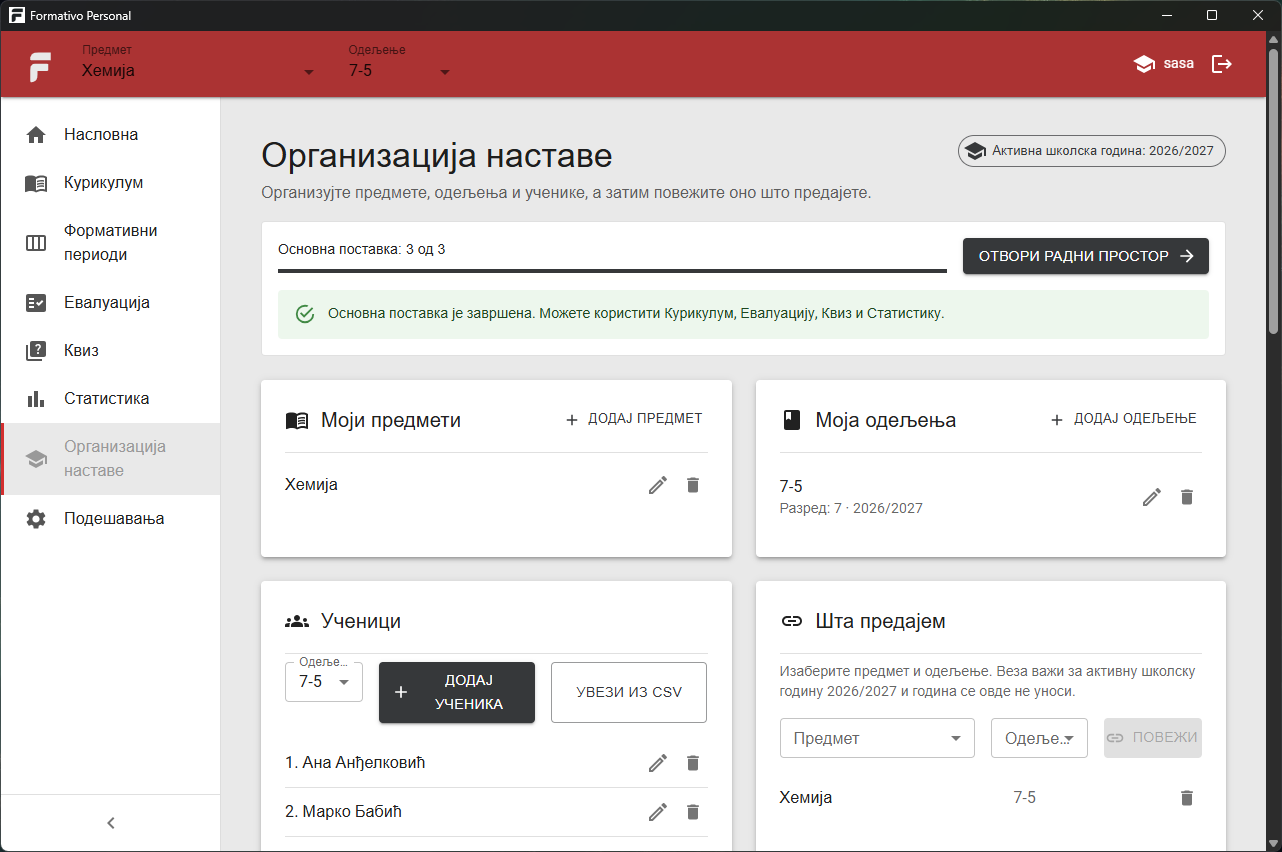Image resolution: width=1282 pixels, height=852 pixels.
Task: Edit student Ана Анђелковић
Action: click(x=657, y=763)
